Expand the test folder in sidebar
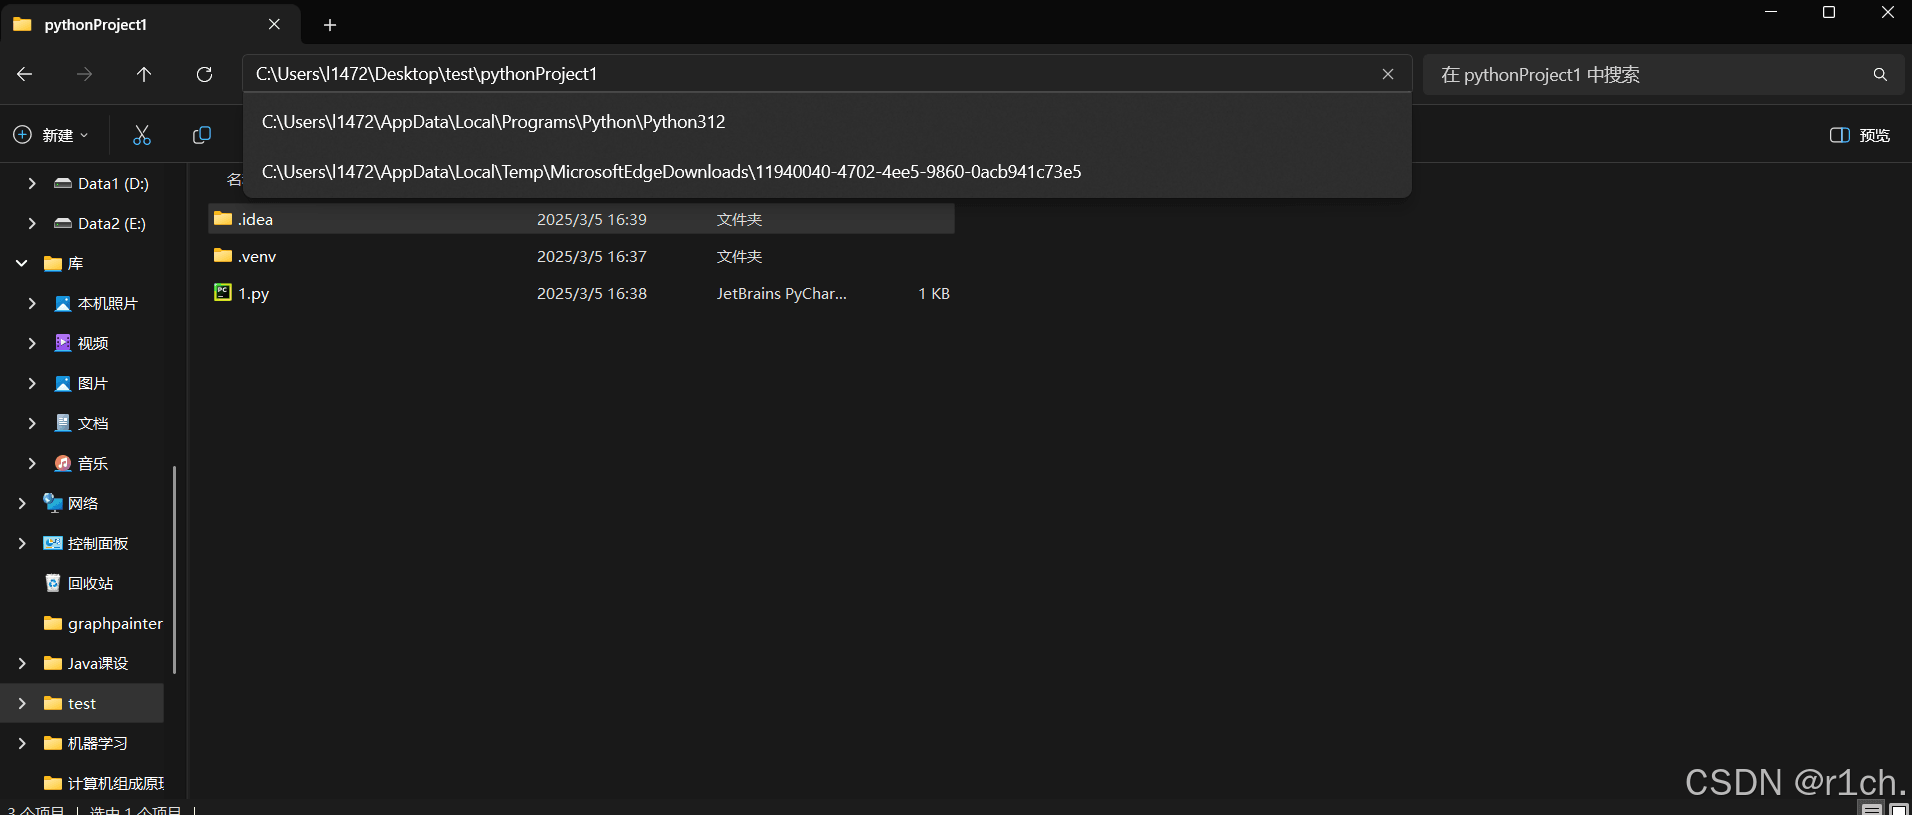Viewport: 1912px width, 815px height. 22,703
